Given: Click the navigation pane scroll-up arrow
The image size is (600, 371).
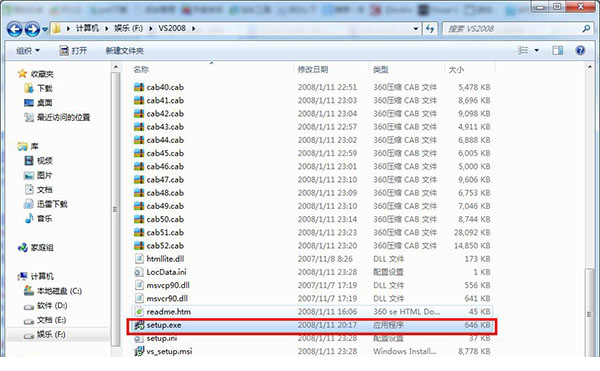Looking at the screenshot, I should (116, 67).
